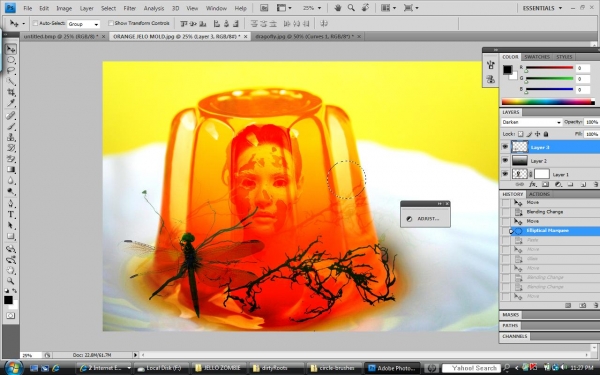Launch Bridge from application bar

click(264, 8)
